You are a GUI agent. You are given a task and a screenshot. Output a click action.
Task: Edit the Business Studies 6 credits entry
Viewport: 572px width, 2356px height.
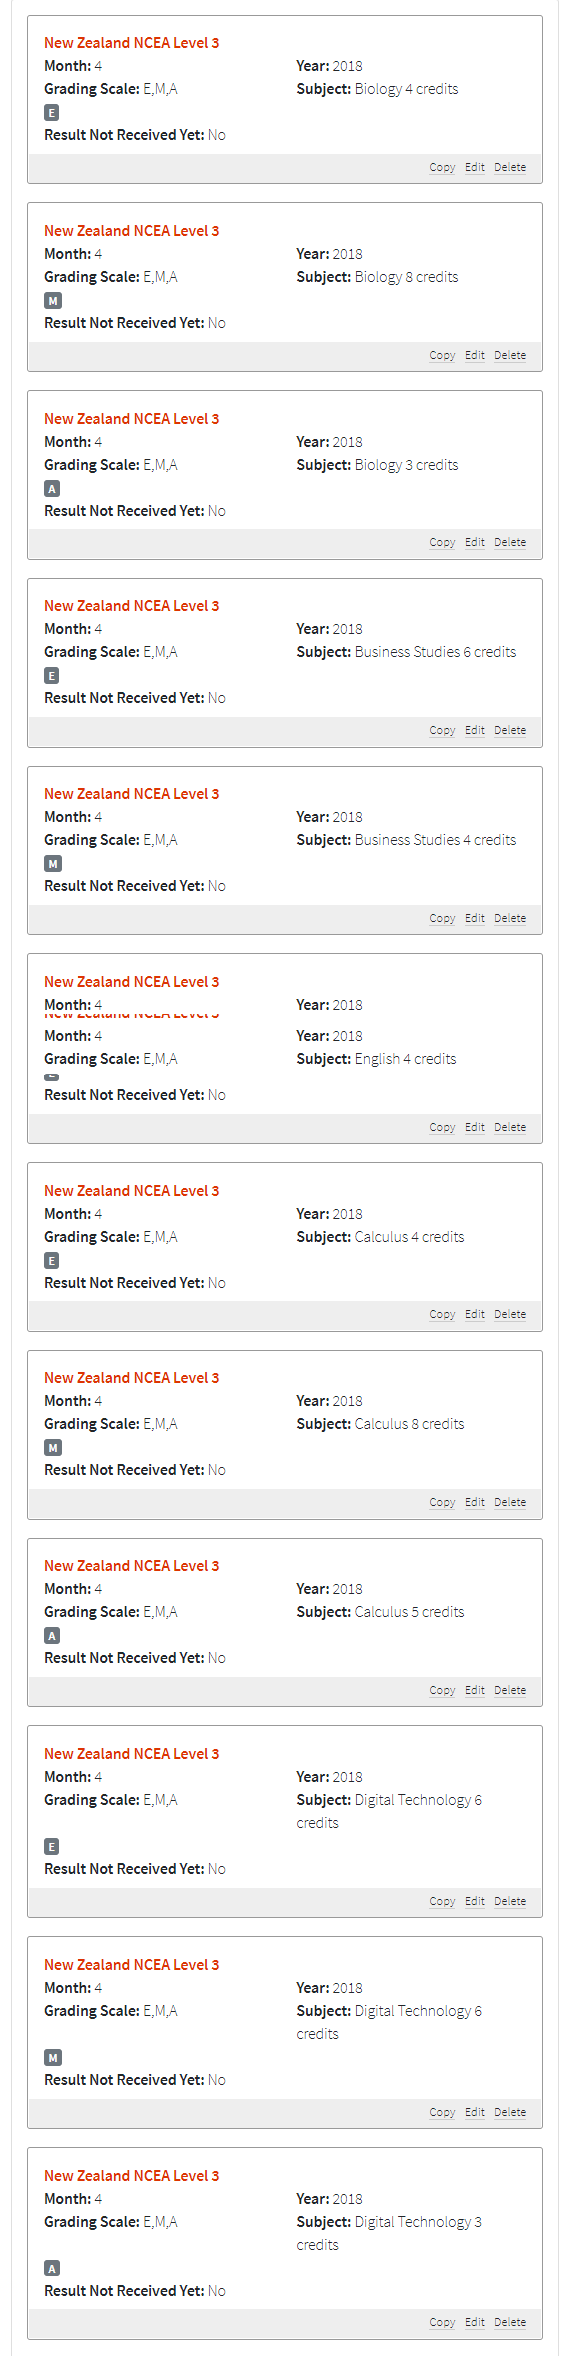[x=475, y=731]
